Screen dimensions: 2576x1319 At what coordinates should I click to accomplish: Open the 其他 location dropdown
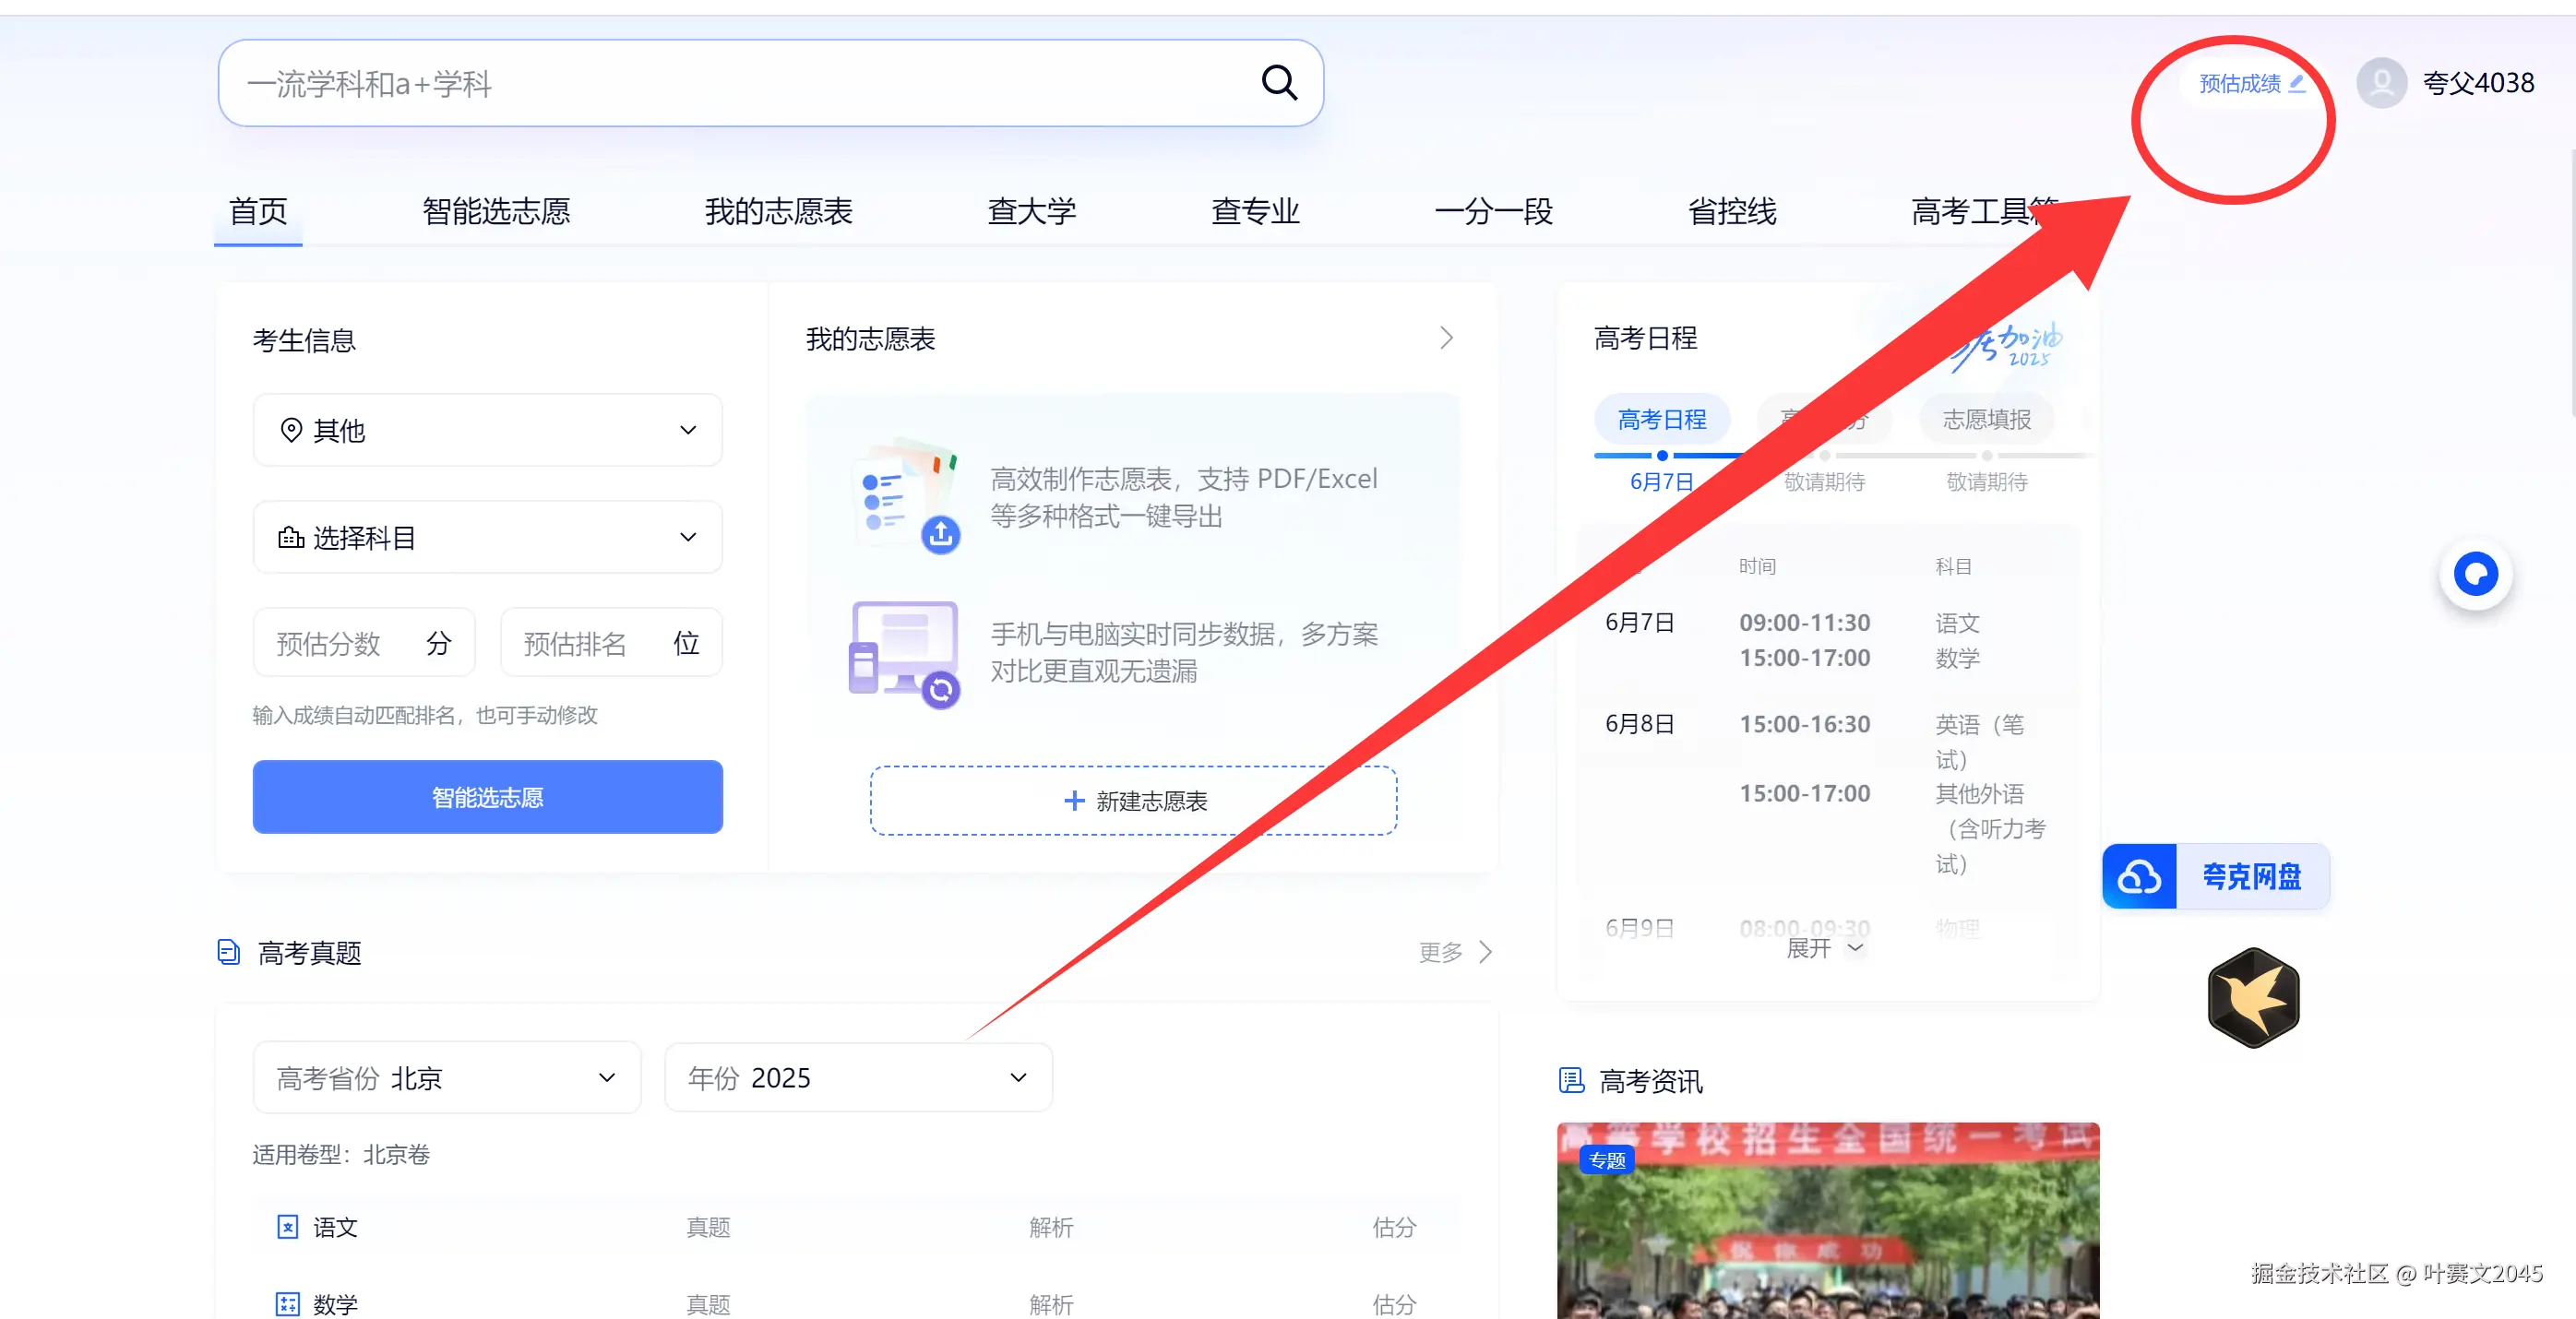487,430
